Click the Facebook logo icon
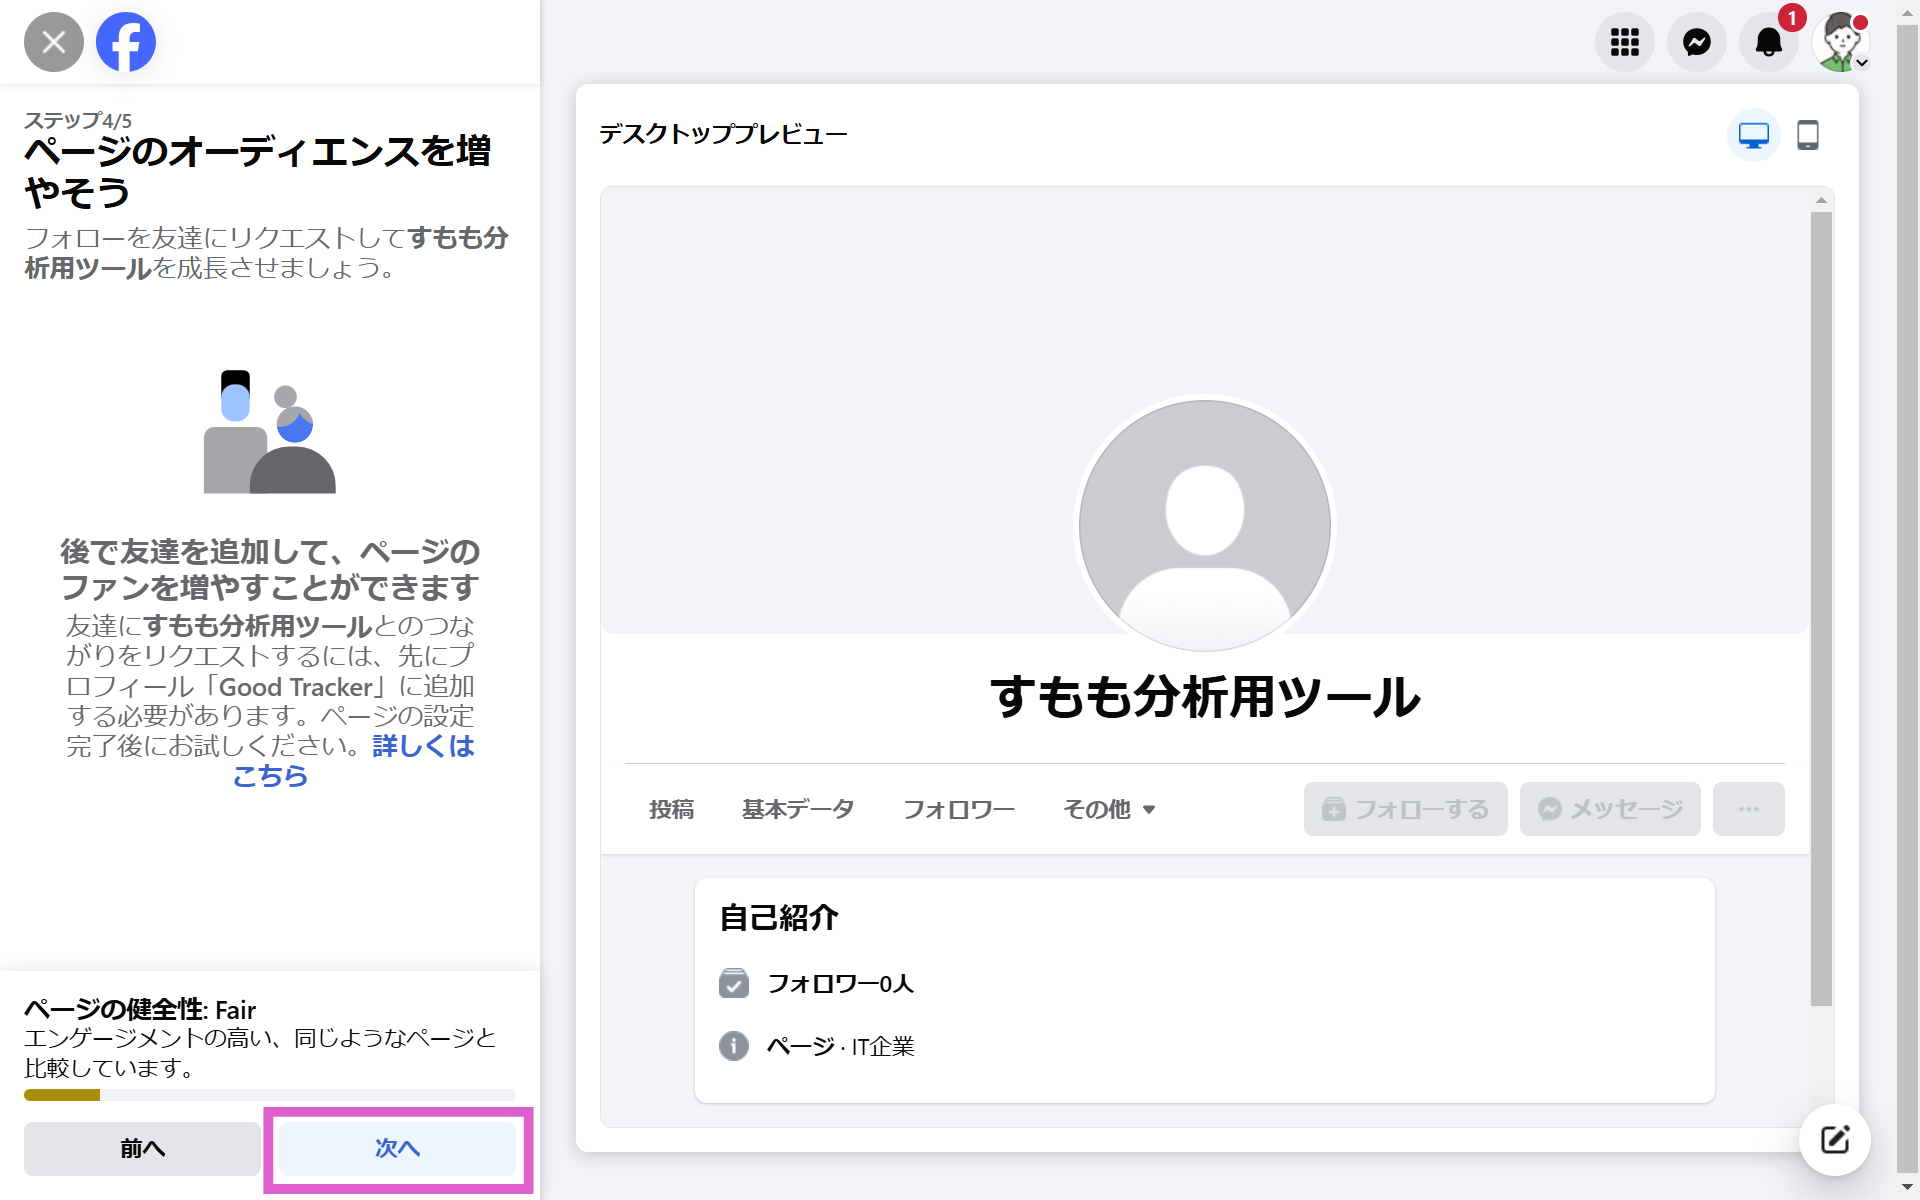The image size is (1920, 1200). [x=126, y=42]
